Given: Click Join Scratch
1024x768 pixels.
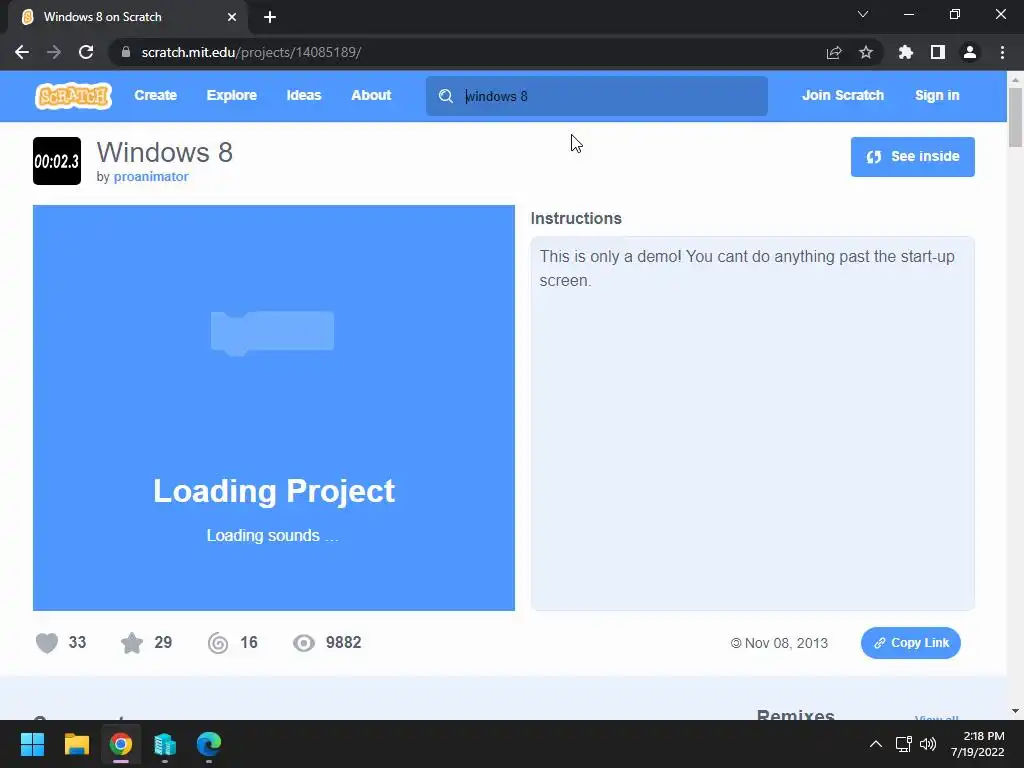Looking at the screenshot, I should pyautogui.click(x=842, y=95).
